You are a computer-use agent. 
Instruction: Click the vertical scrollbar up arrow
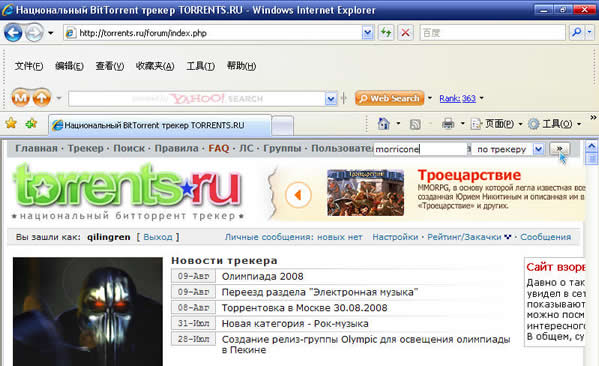591,146
